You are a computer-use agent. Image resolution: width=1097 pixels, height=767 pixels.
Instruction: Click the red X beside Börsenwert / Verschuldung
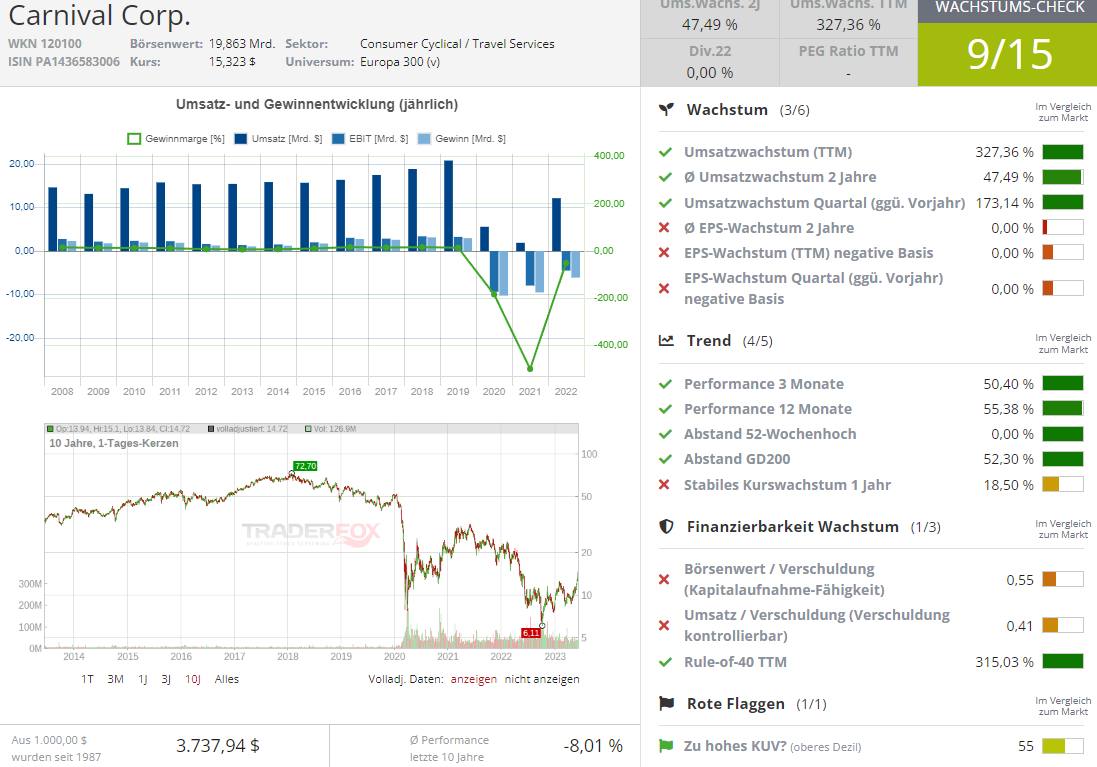point(665,579)
